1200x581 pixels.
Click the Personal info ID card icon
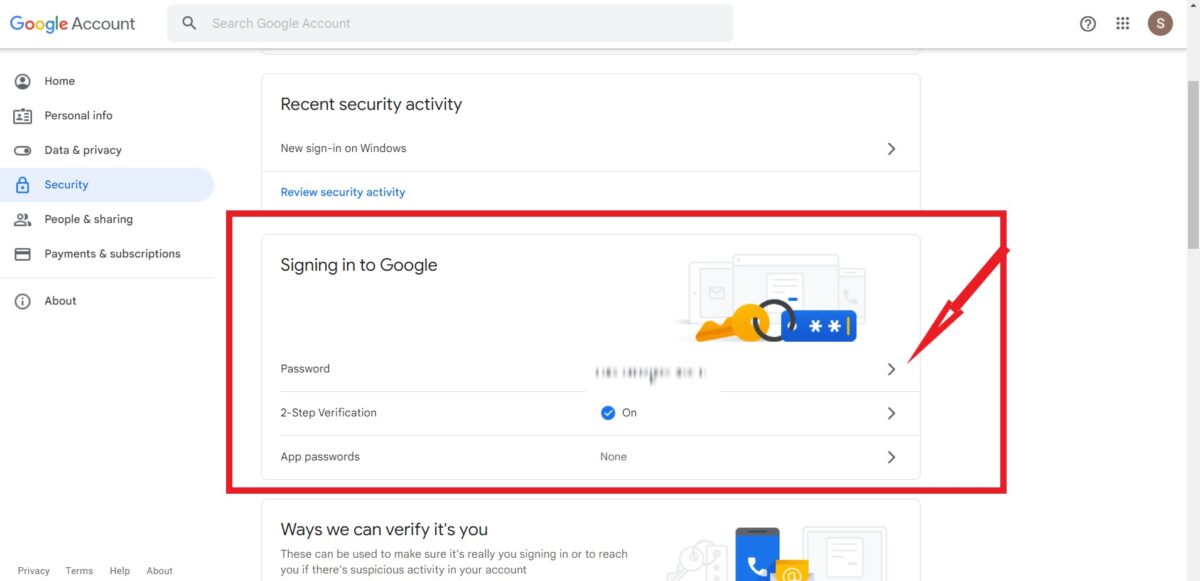[23, 116]
